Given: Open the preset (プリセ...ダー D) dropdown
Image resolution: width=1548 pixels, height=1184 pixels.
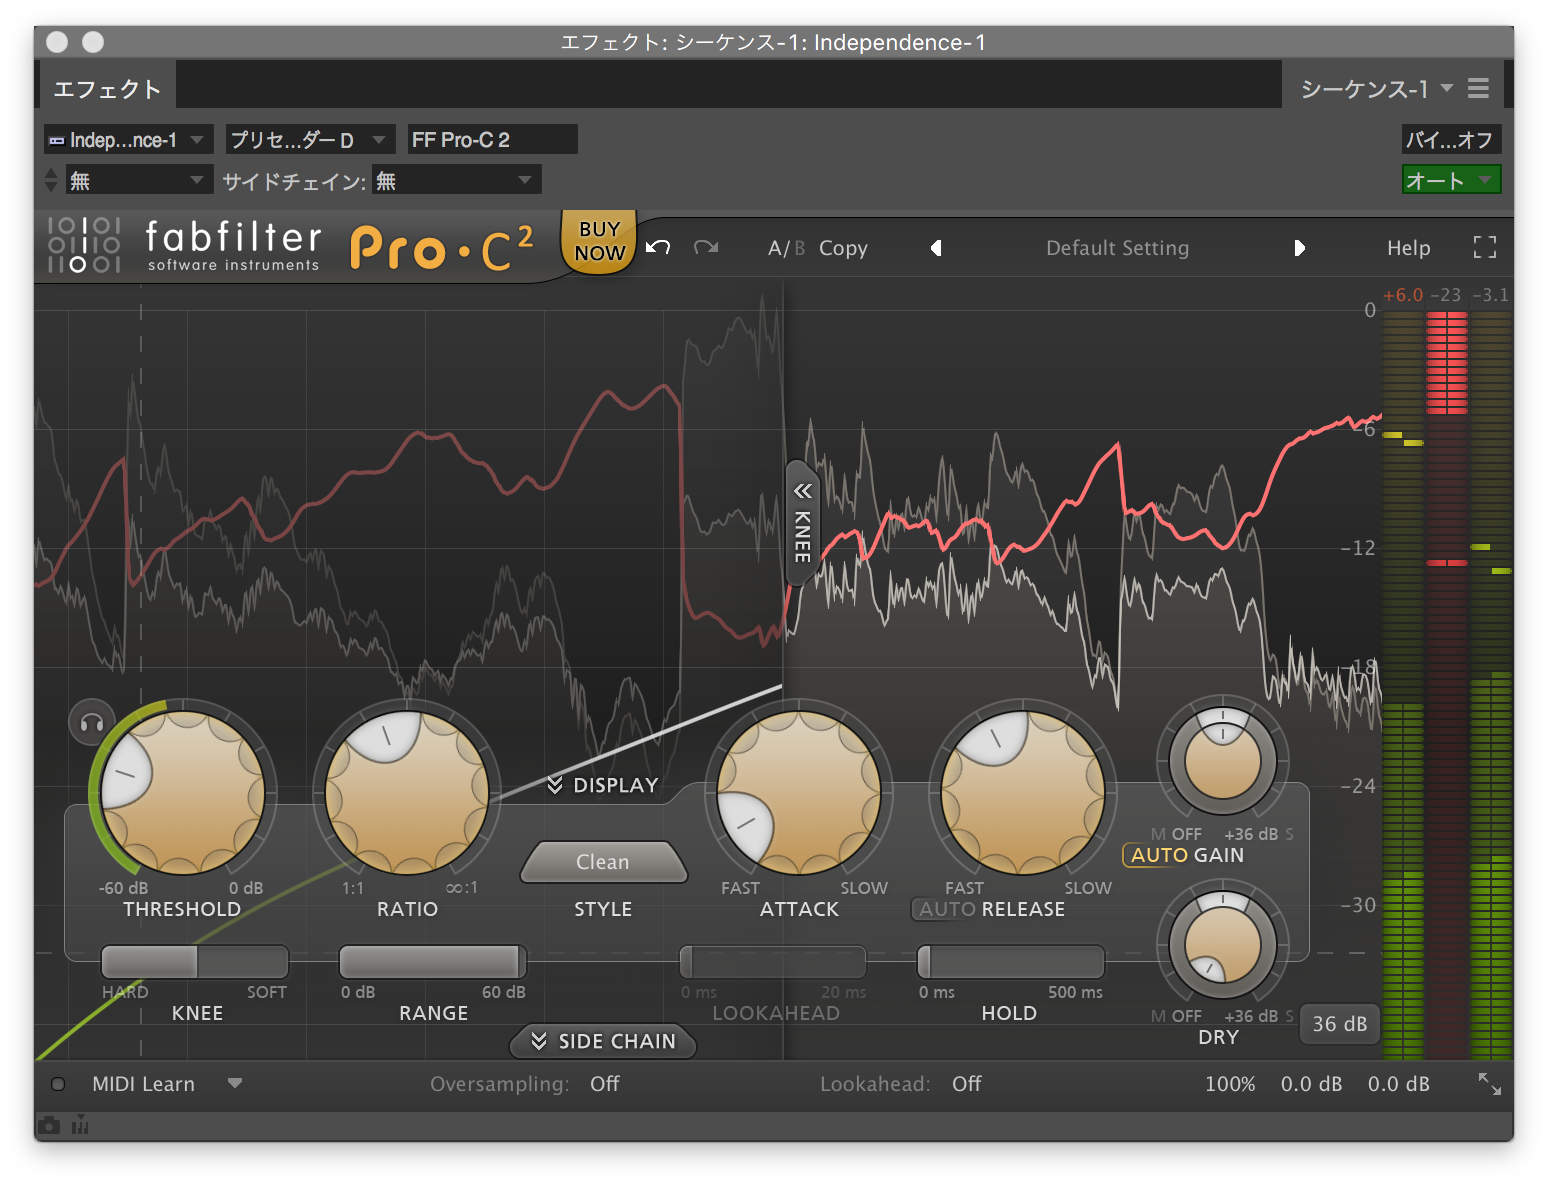Looking at the screenshot, I should (310, 140).
